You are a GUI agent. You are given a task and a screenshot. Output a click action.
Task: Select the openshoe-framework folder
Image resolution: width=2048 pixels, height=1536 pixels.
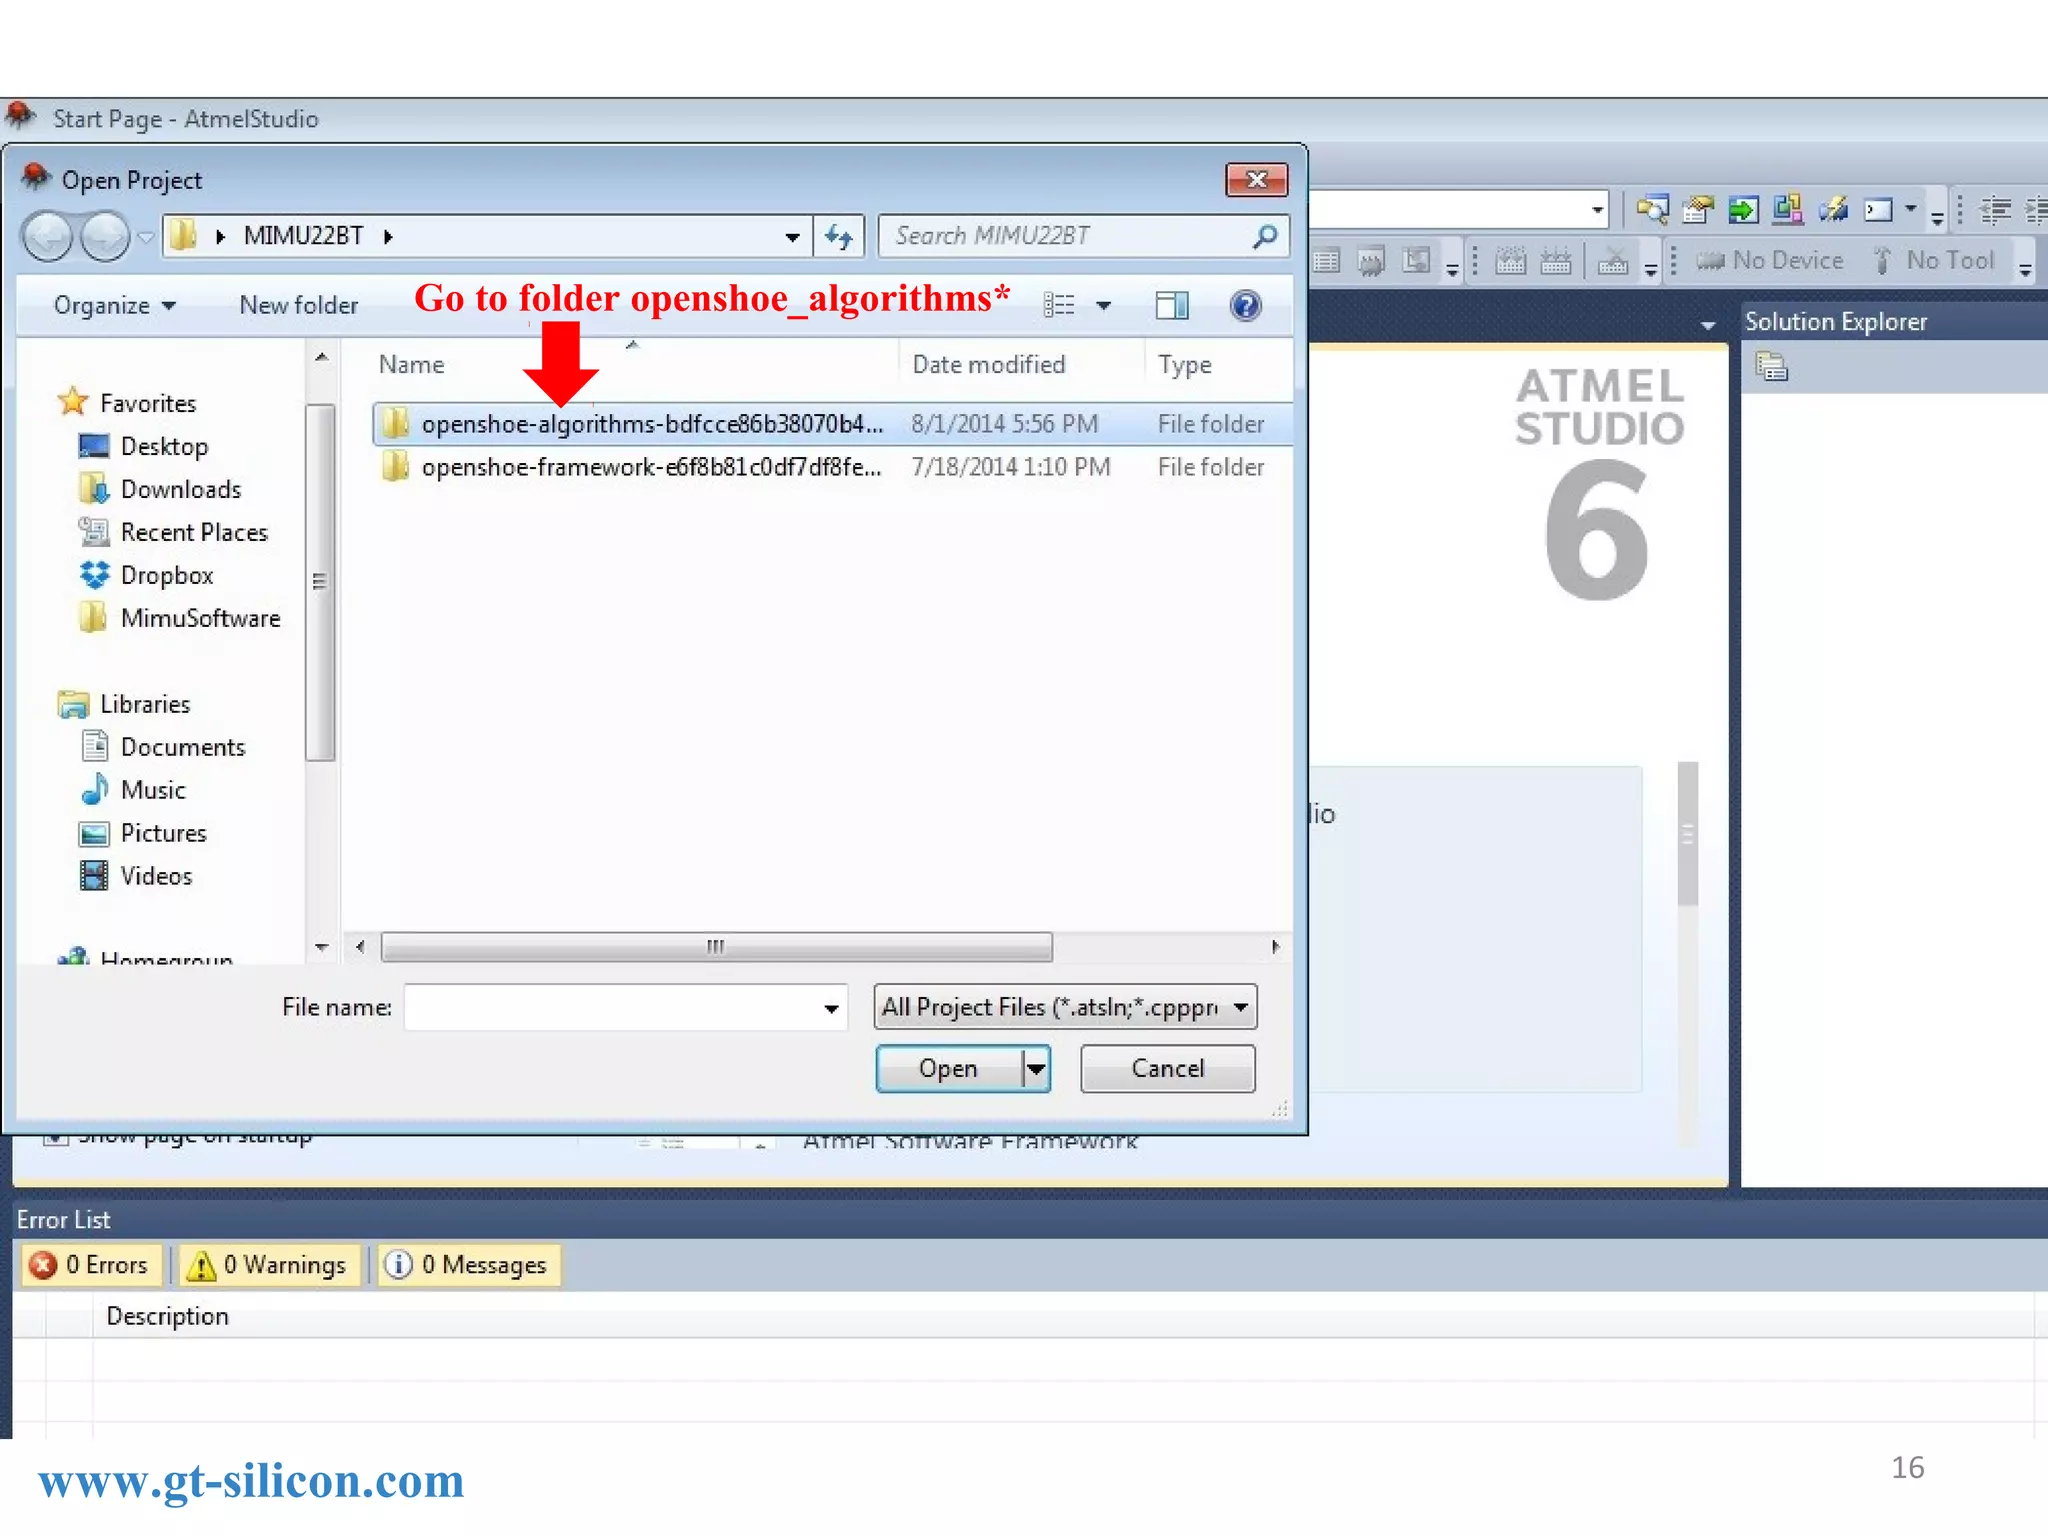tap(832, 467)
